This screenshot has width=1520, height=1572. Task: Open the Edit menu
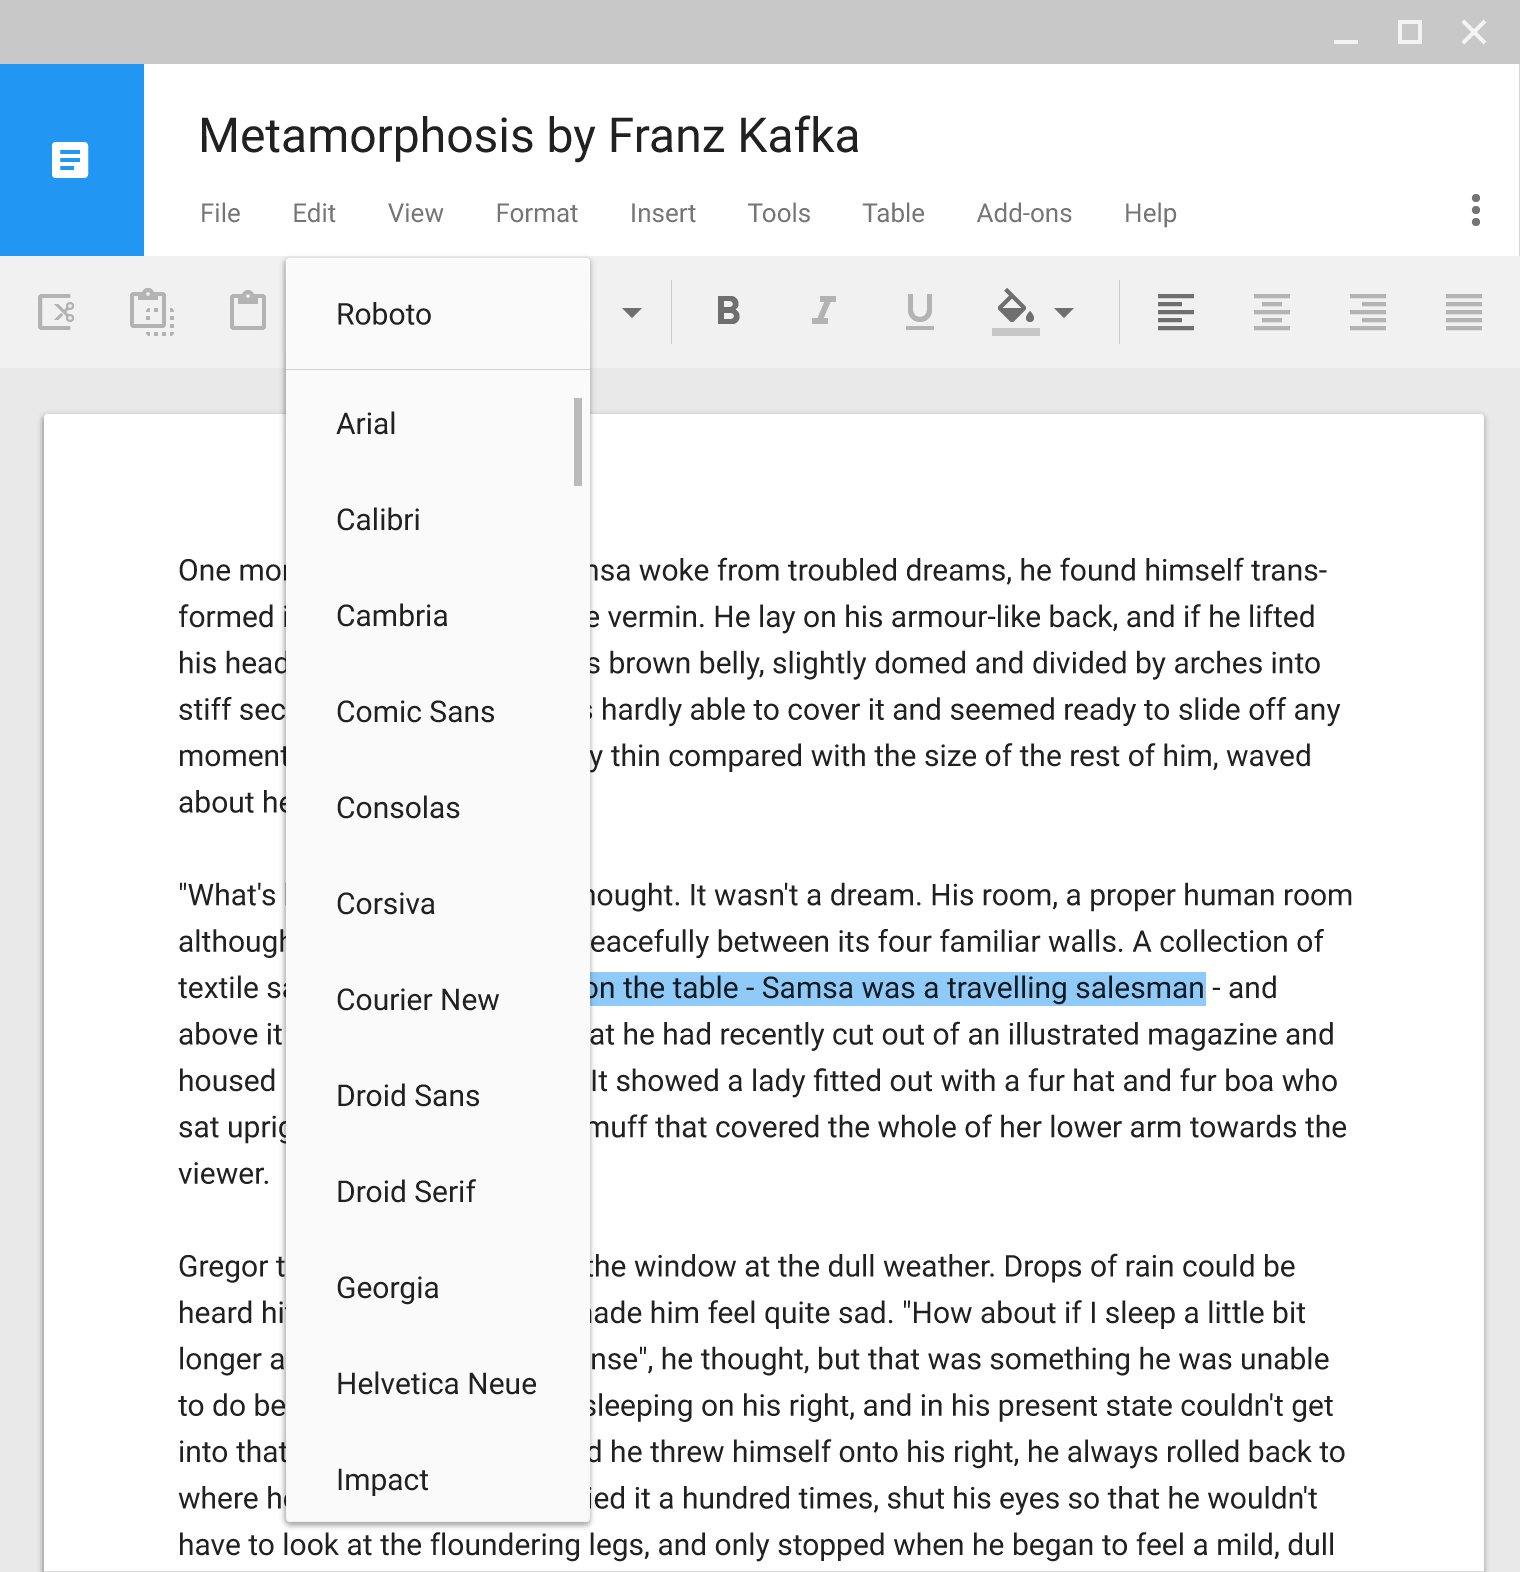[314, 213]
